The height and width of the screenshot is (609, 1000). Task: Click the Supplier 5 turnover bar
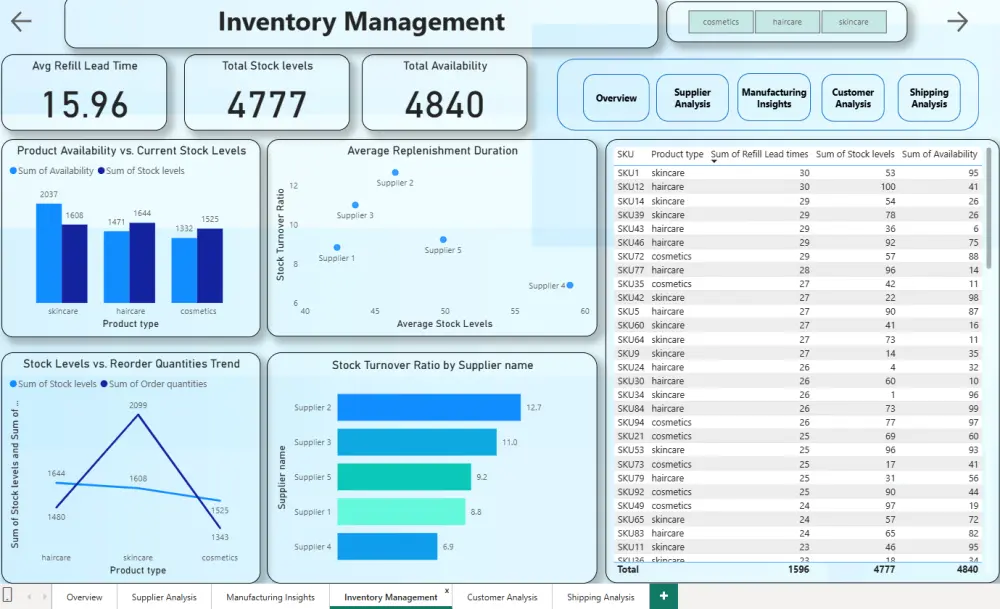(404, 476)
